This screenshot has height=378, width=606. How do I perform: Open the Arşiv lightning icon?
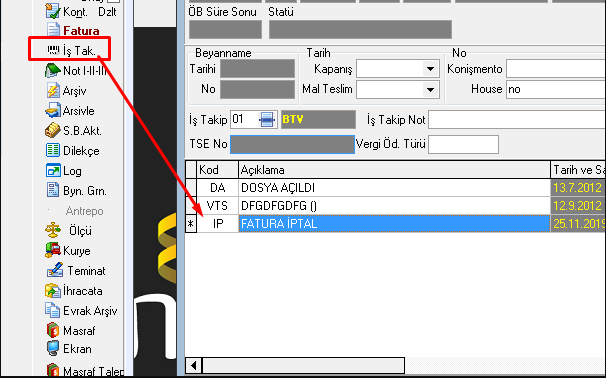pyautogui.click(x=53, y=91)
